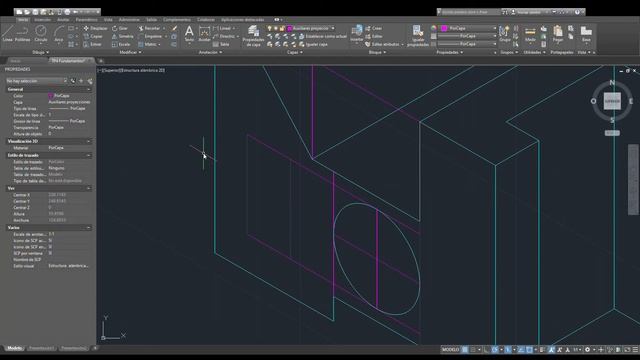Open the Salida ribbon tab

pos(151,20)
